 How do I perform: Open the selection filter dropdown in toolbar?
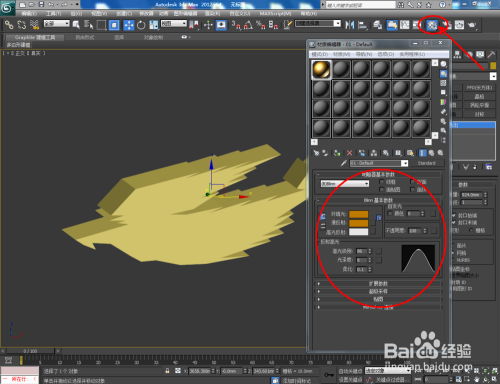tap(57, 23)
